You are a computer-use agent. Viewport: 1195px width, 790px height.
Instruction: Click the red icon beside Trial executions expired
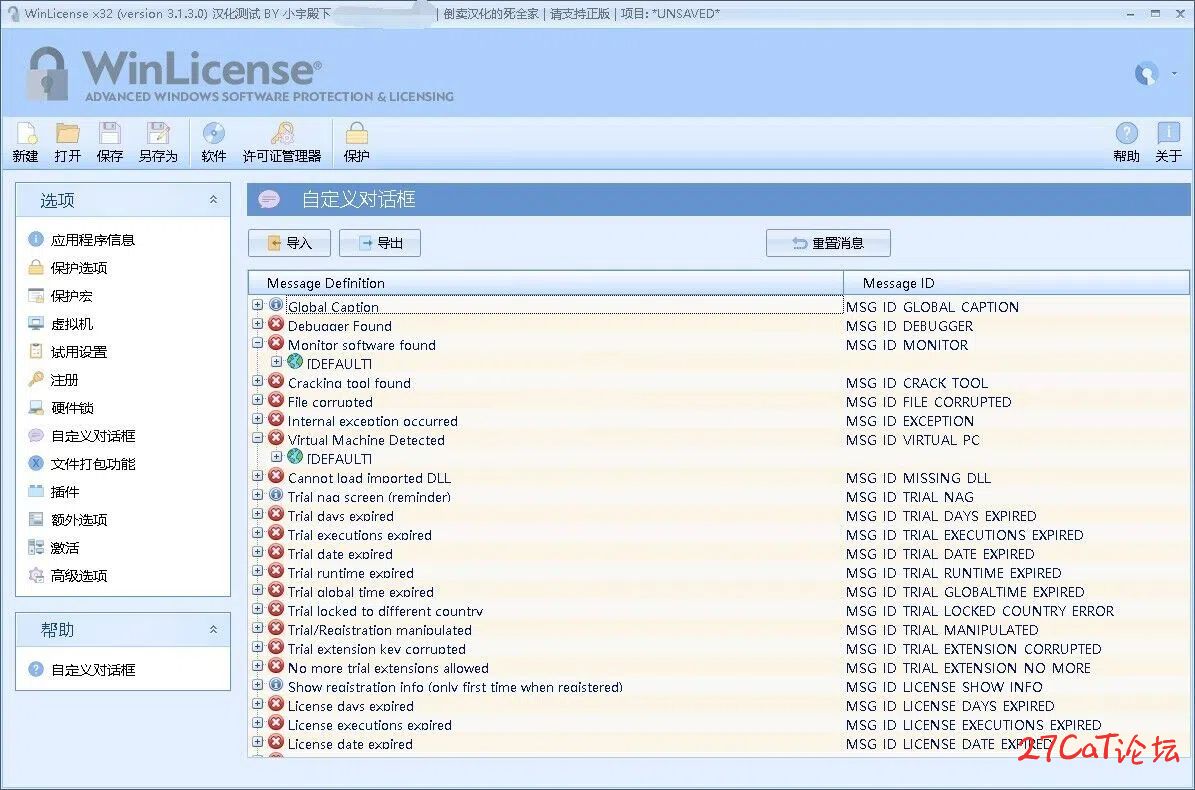tap(276, 533)
